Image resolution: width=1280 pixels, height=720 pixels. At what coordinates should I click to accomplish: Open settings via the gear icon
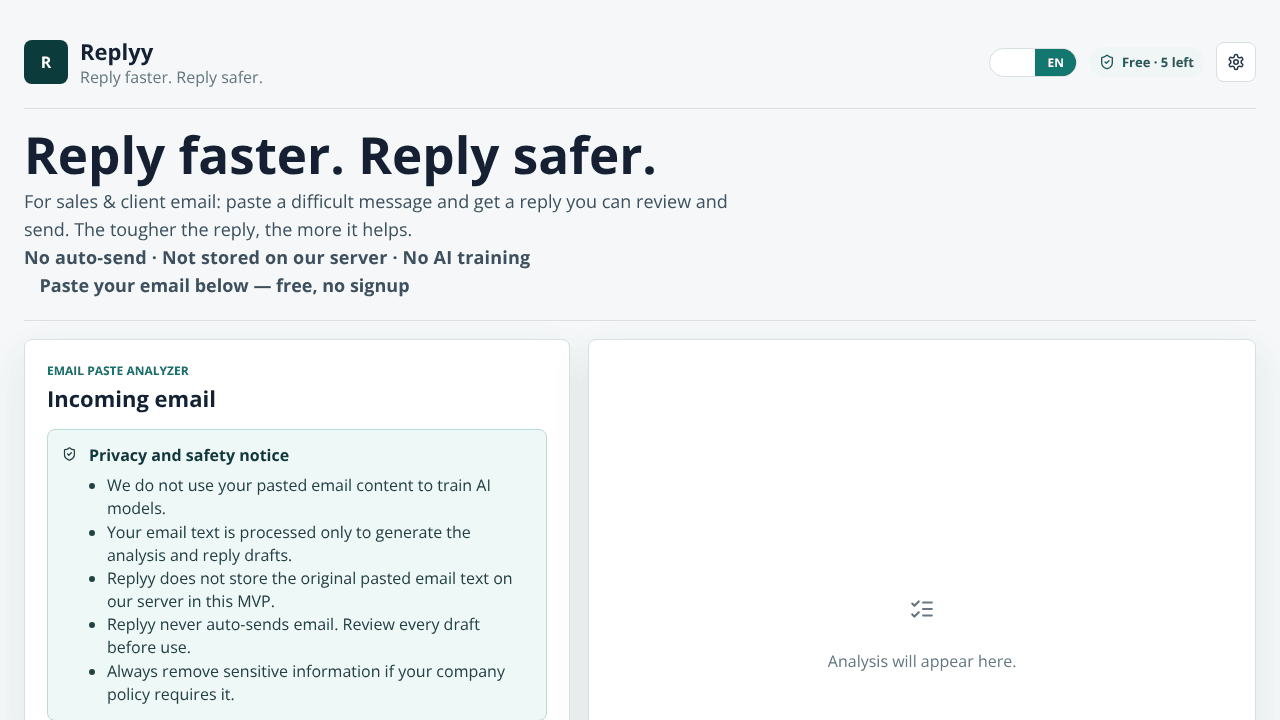pyautogui.click(x=1236, y=62)
